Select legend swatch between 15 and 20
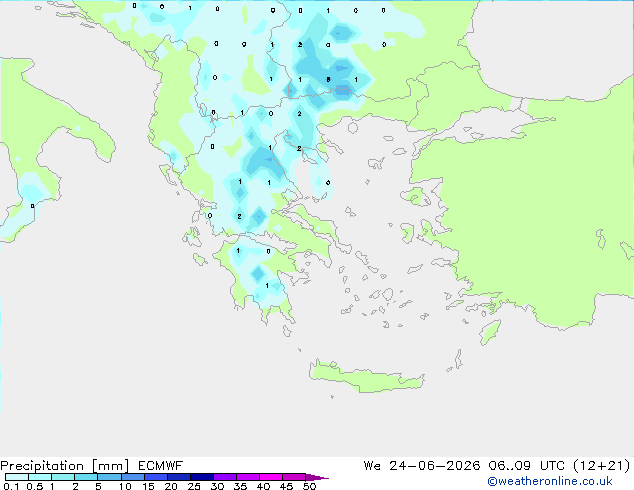 (156, 477)
